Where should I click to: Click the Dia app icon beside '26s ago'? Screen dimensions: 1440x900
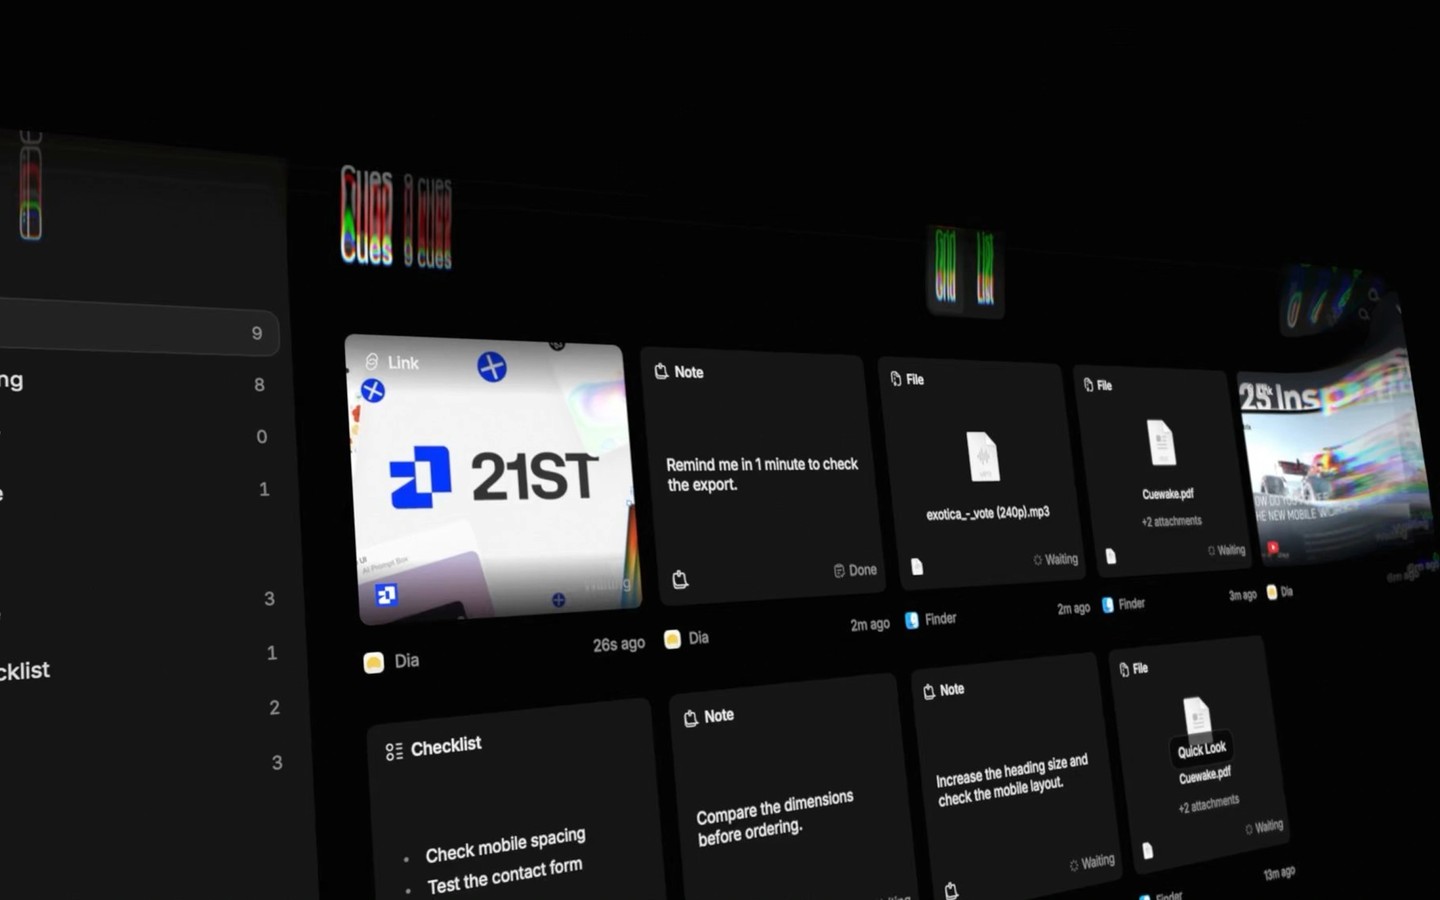pyautogui.click(x=374, y=662)
